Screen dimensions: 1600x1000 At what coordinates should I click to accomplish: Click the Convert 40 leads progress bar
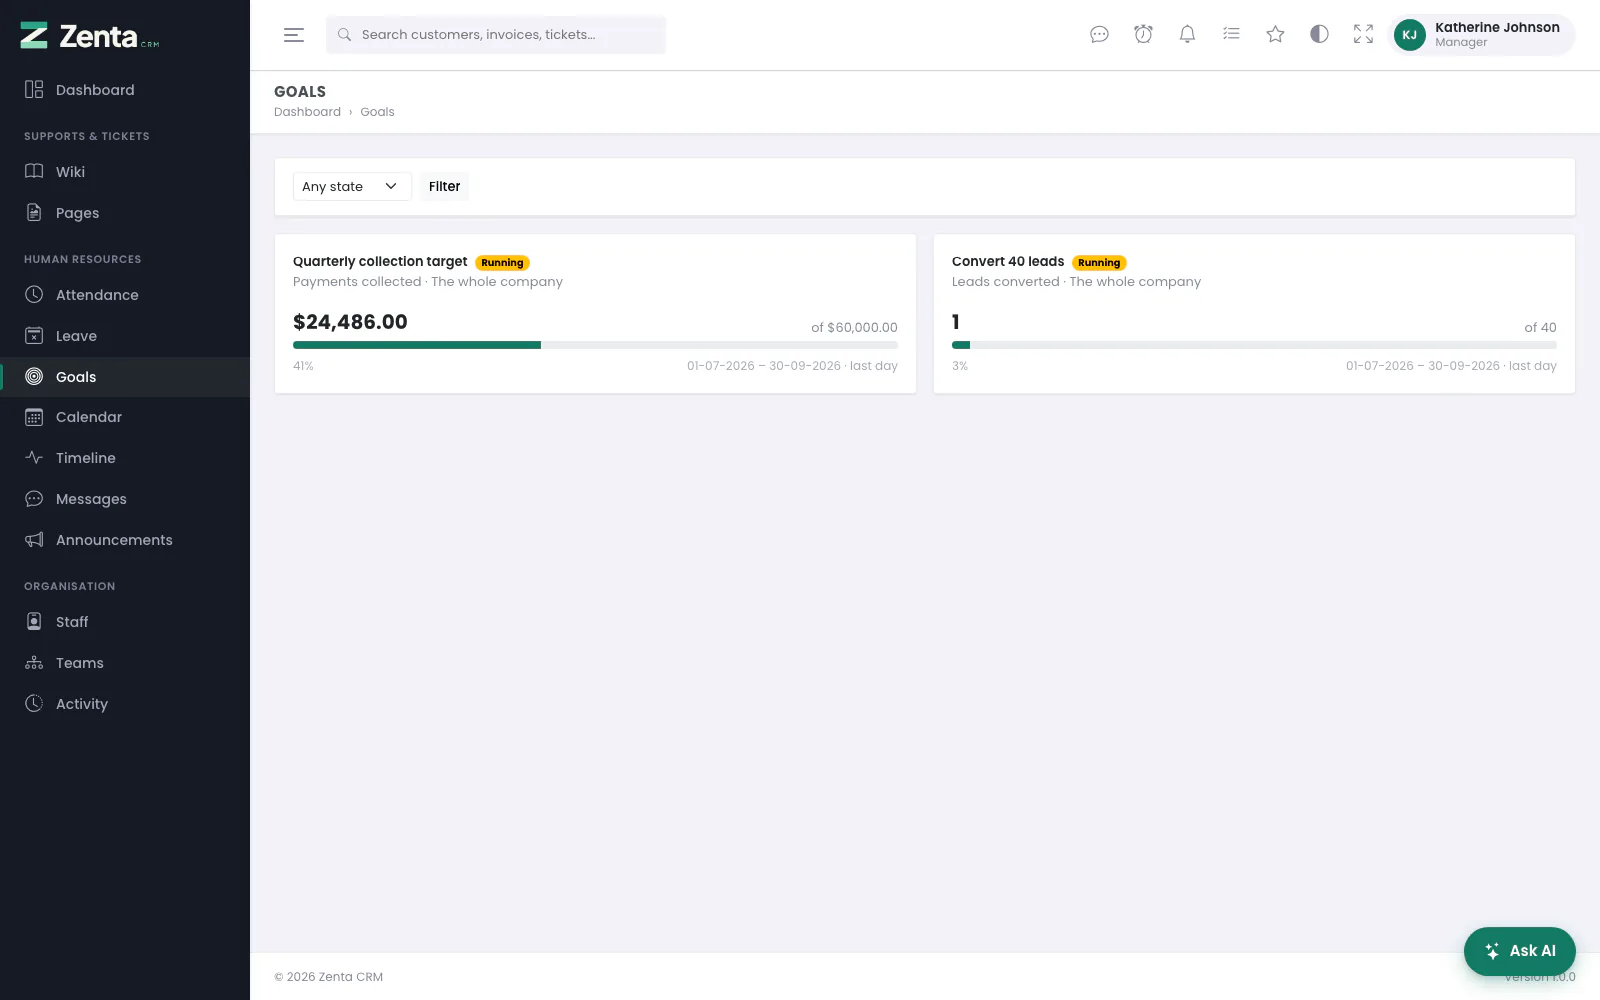[1254, 345]
